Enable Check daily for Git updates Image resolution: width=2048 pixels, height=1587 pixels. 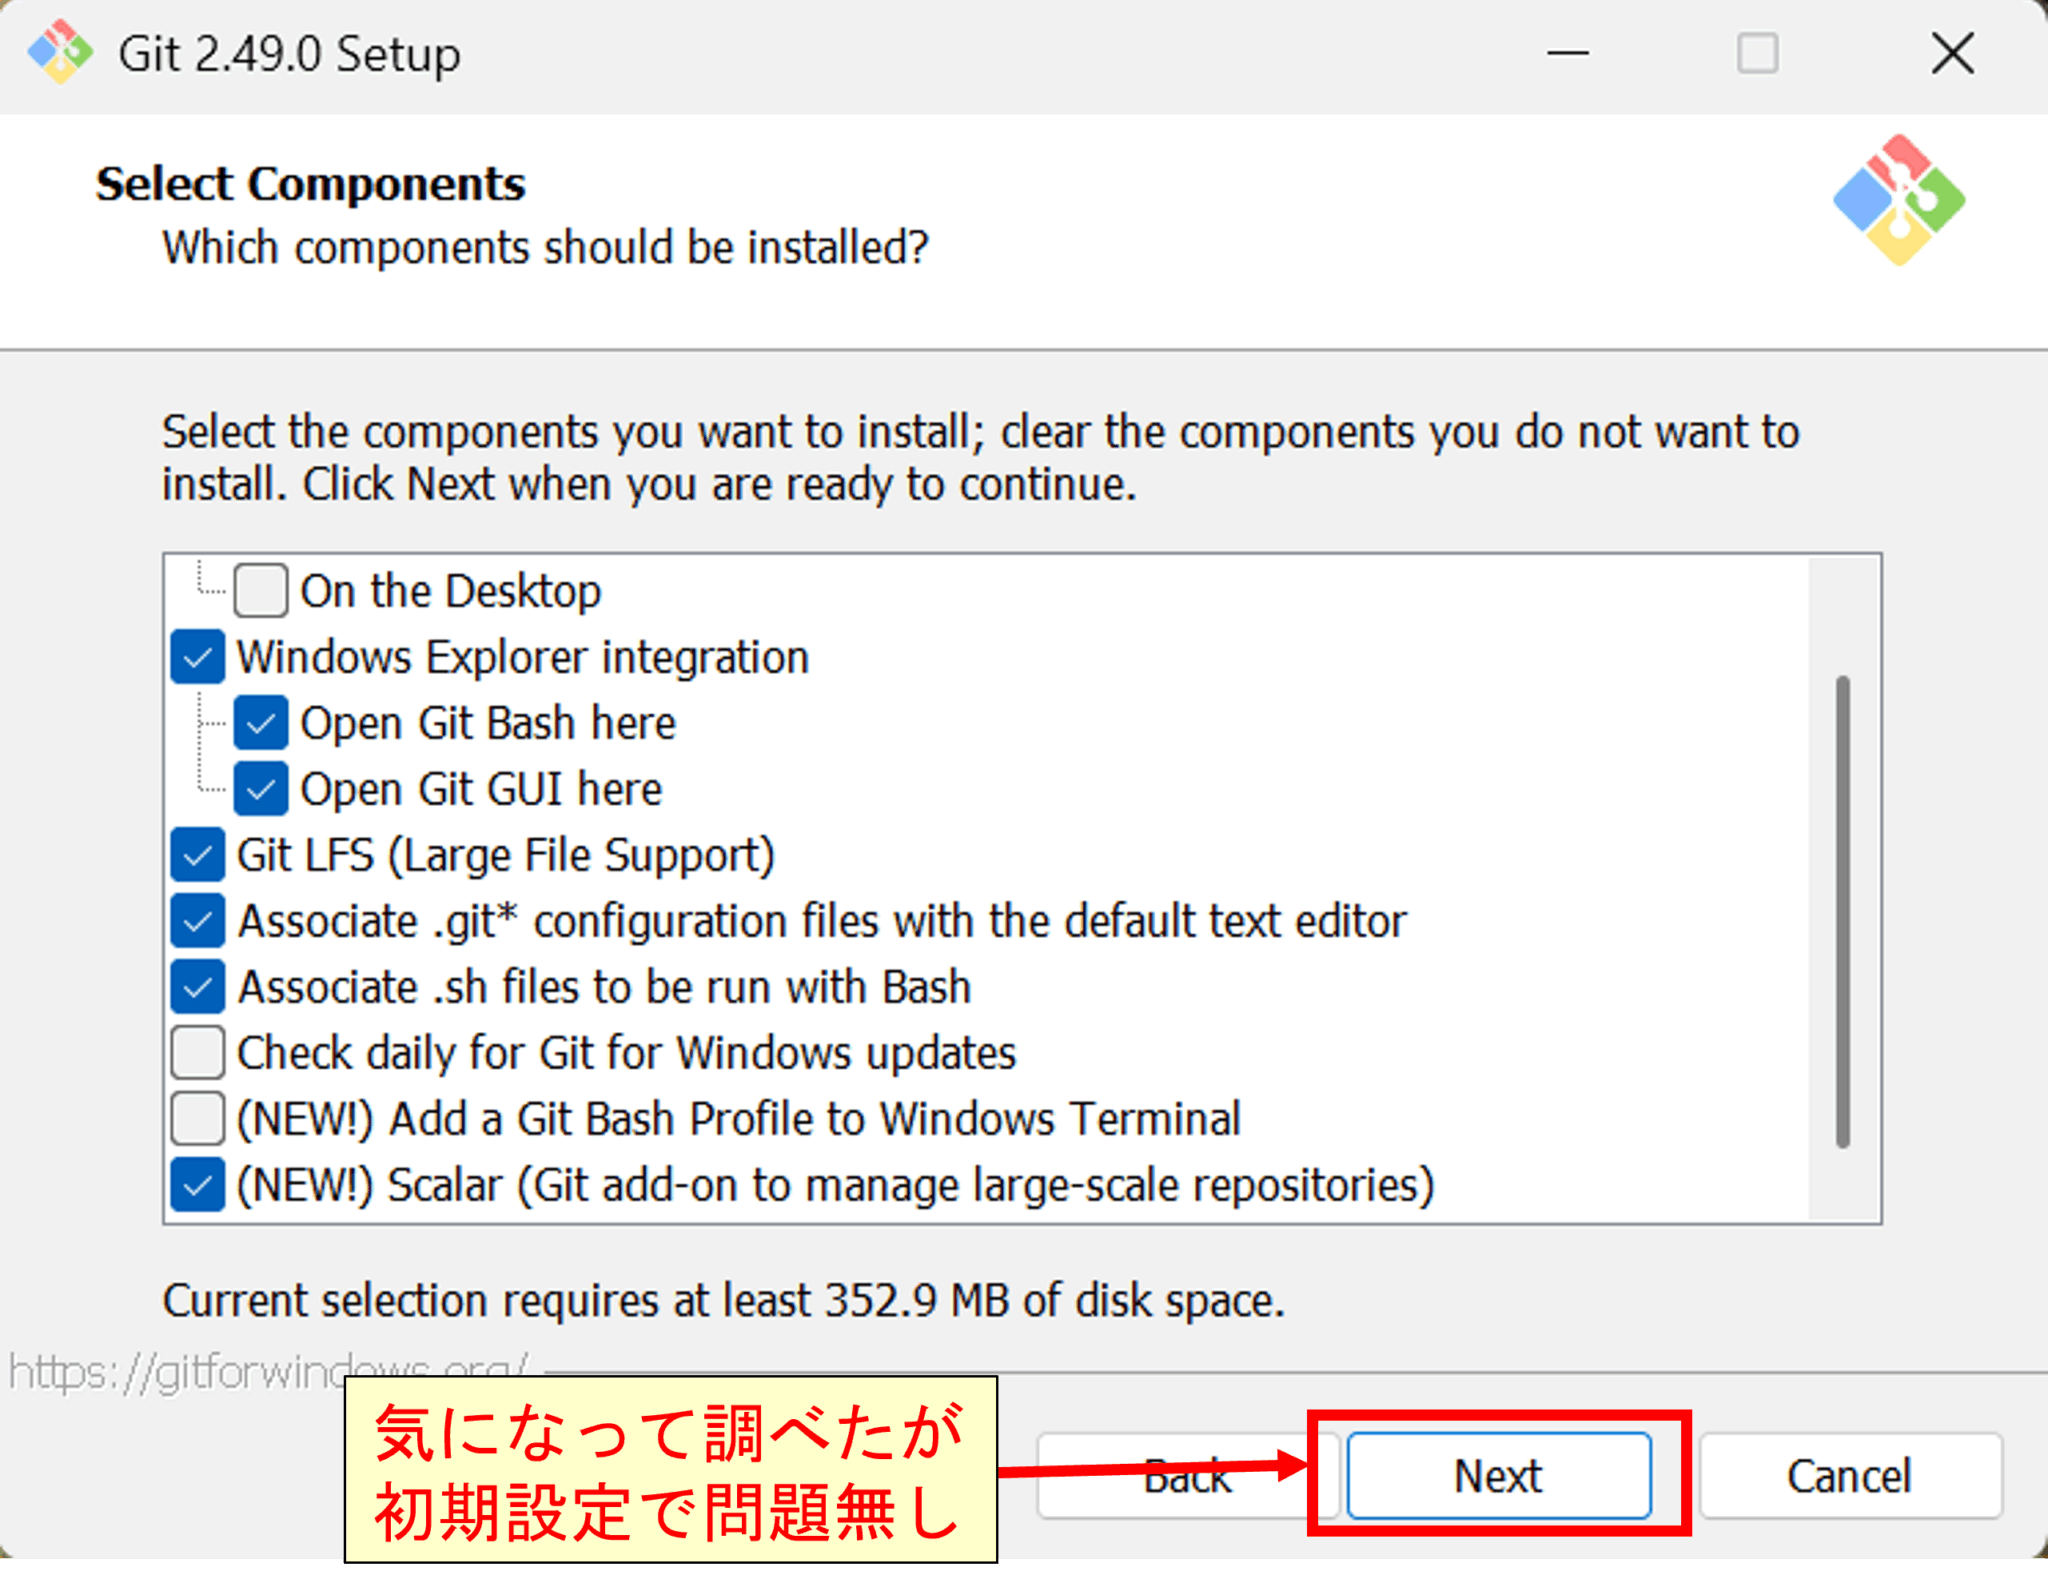click(x=197, y=1052)
